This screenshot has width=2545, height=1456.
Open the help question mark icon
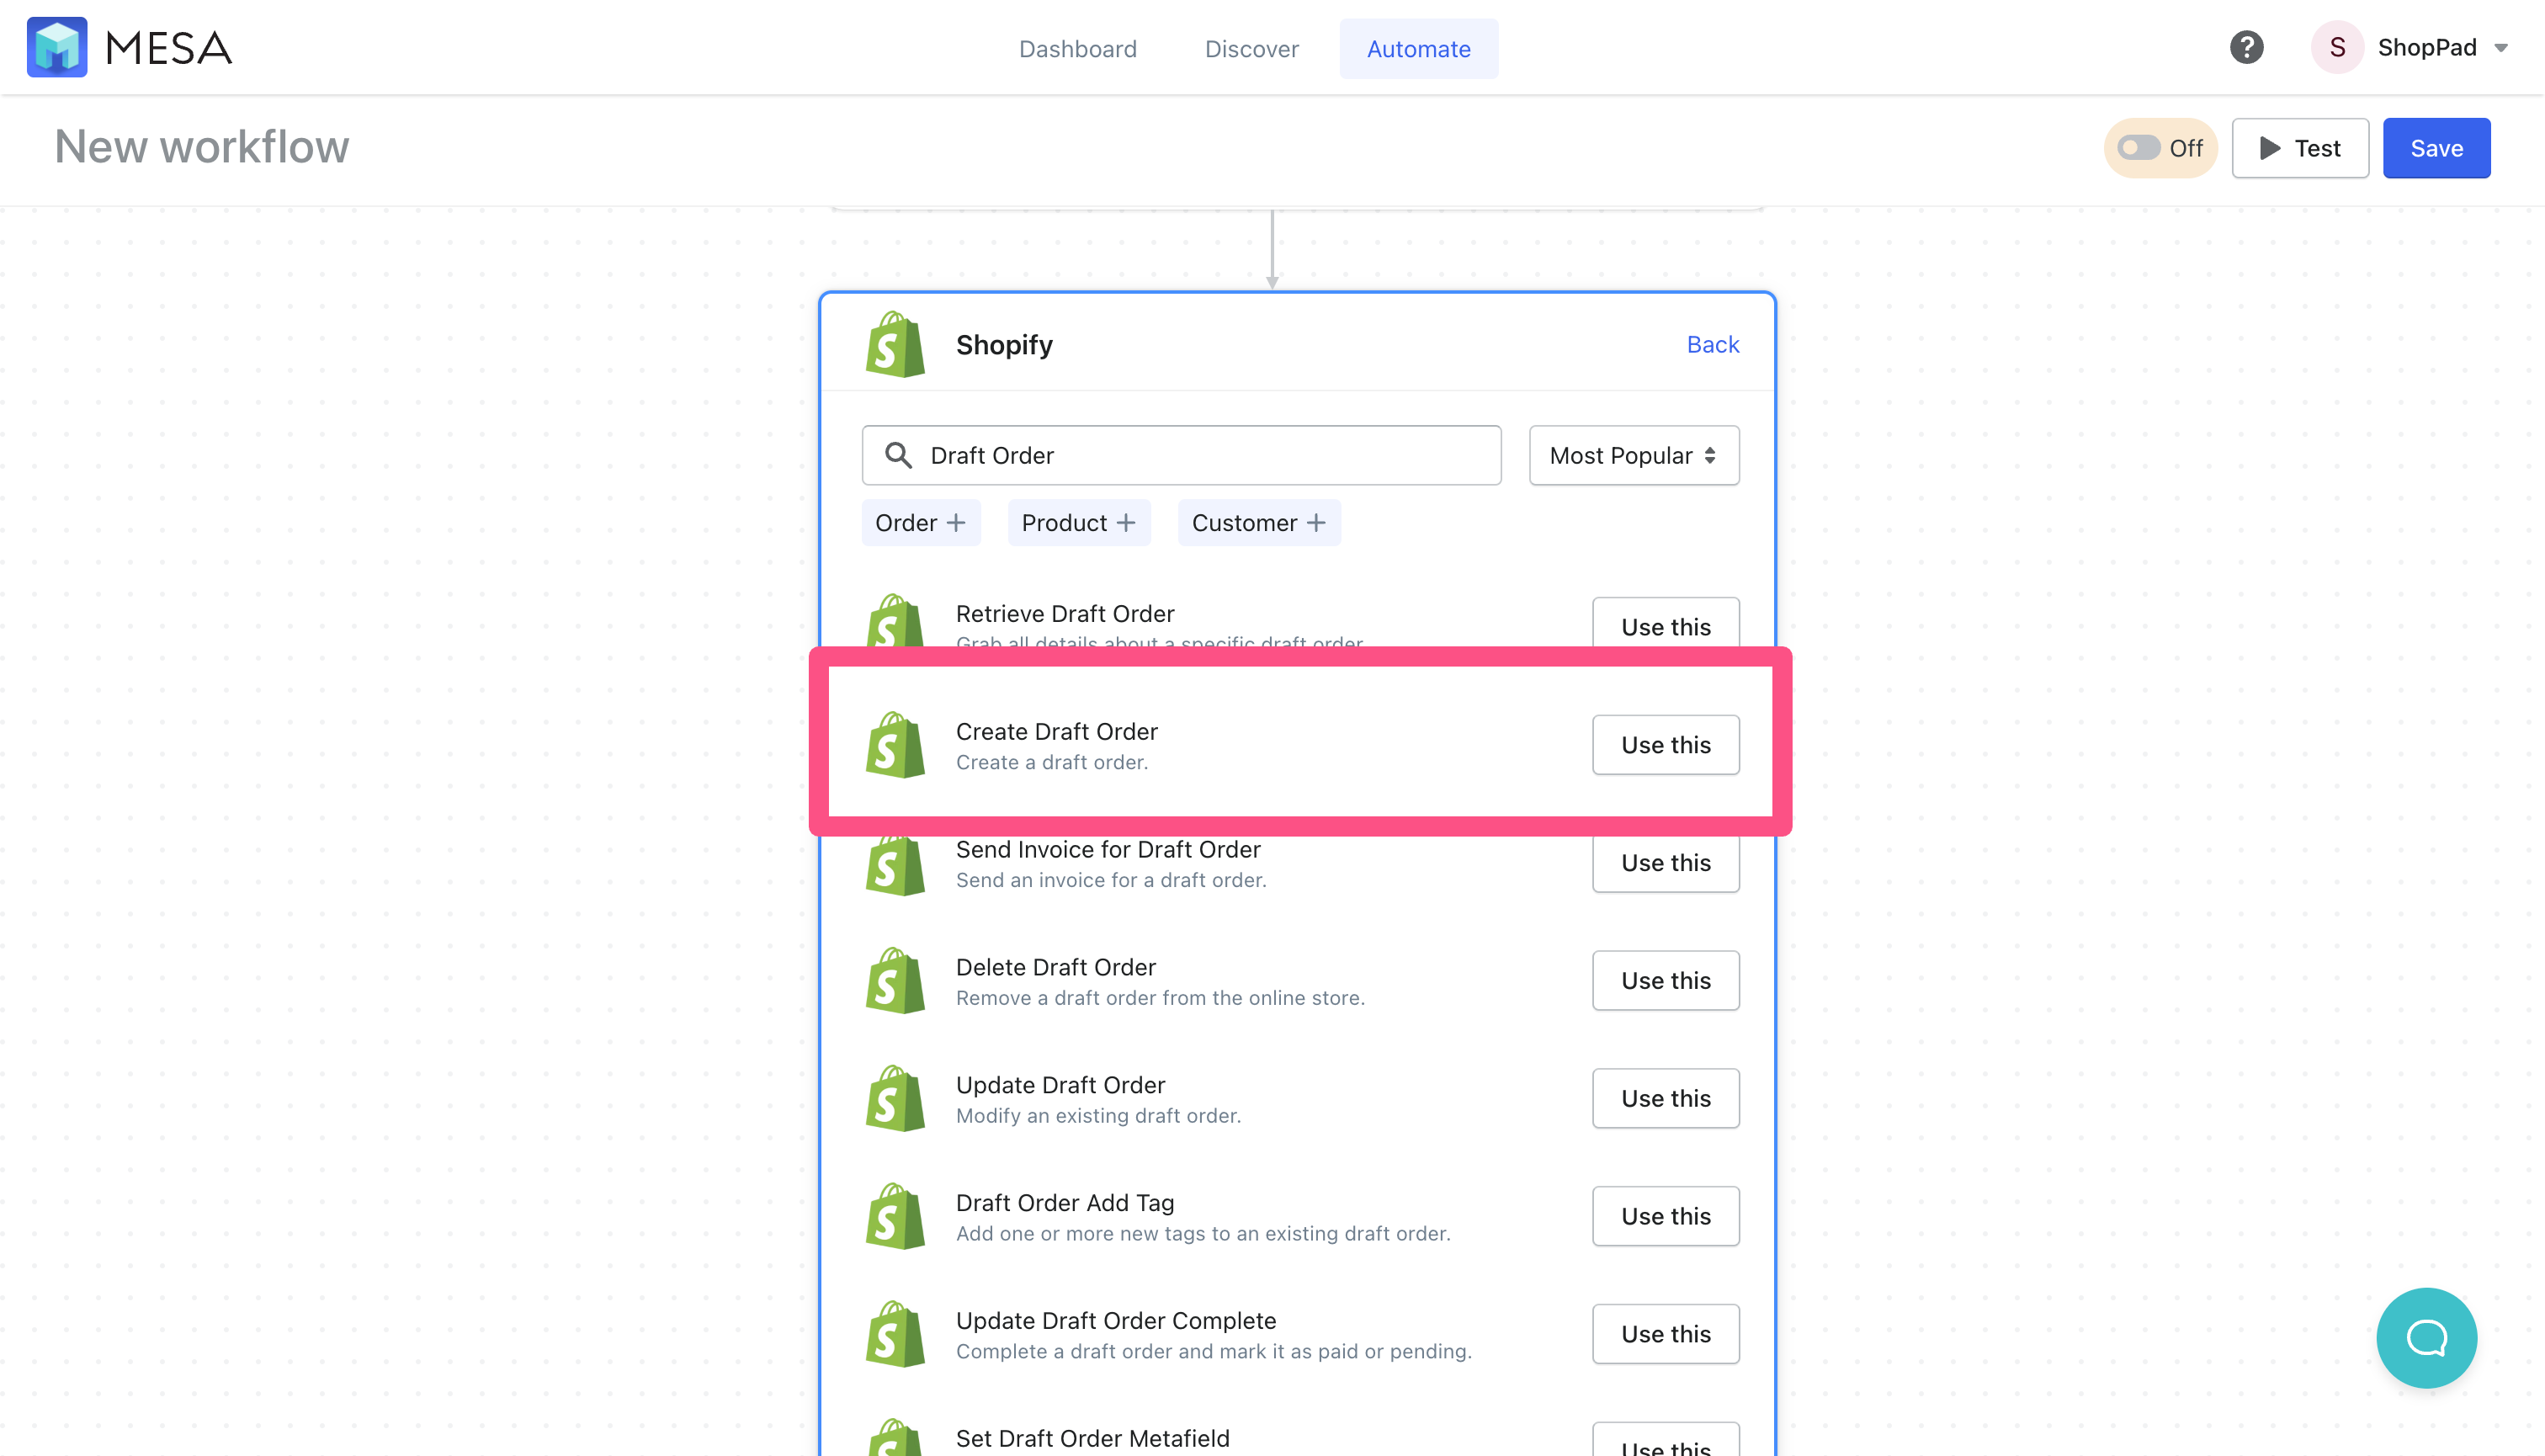pyautogui.click(x=2246, y=47)
